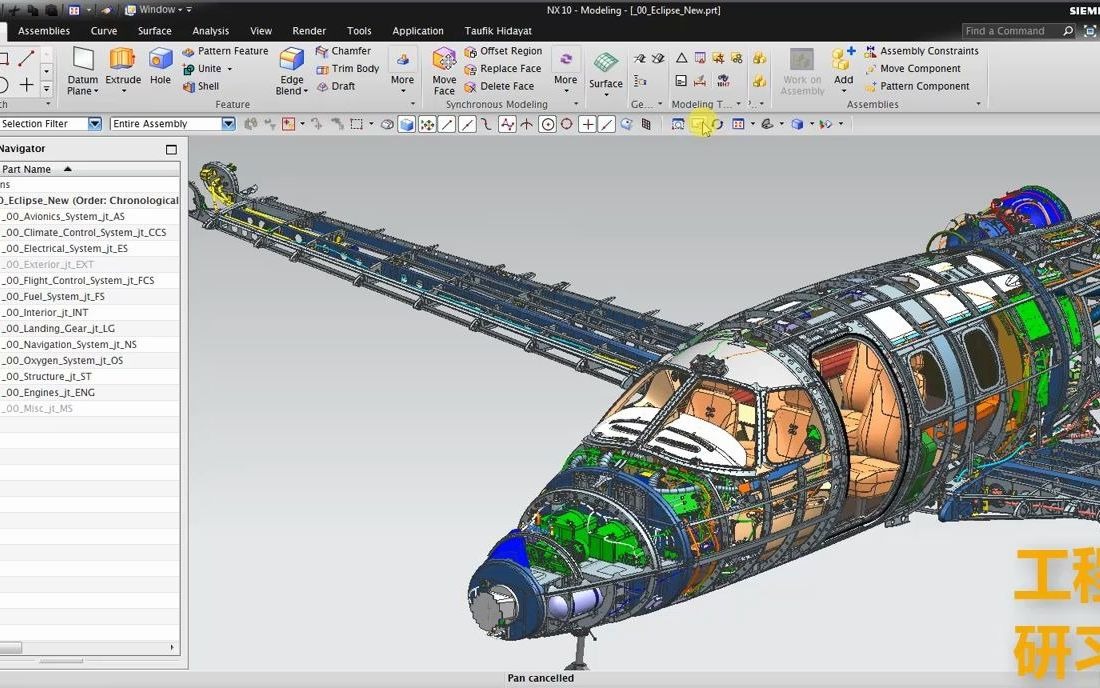1100x688 pixels.
Task: Sort by the Part Name column header
Action: (x=27, y=169)
